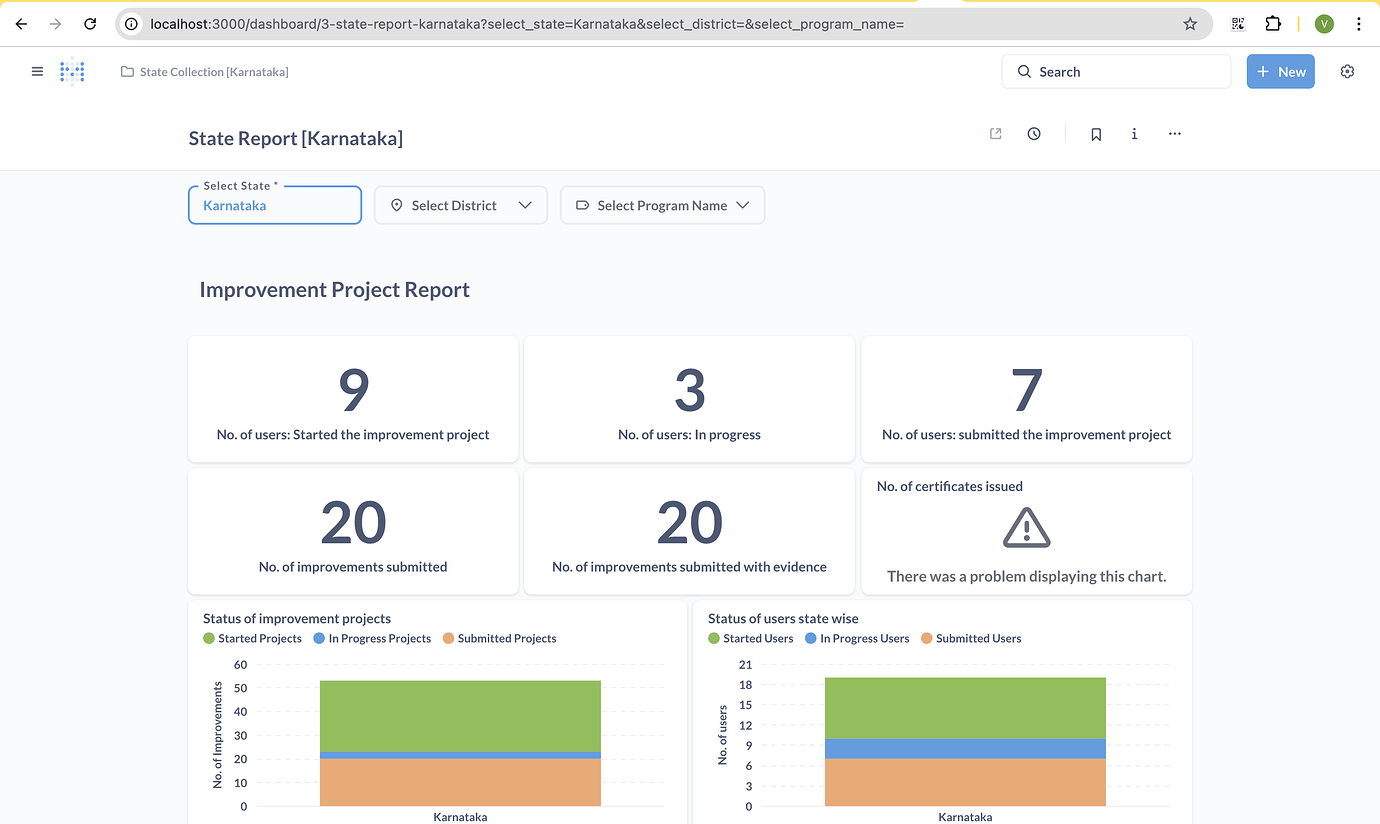Bookmark page with the star icon
The image size is (1380, 824).
1190,24
